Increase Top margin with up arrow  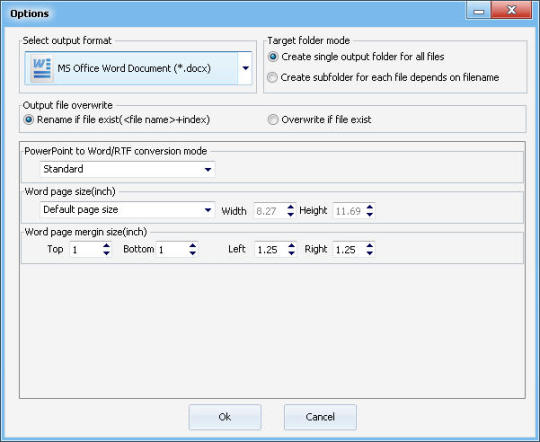(x=106, y=245)
